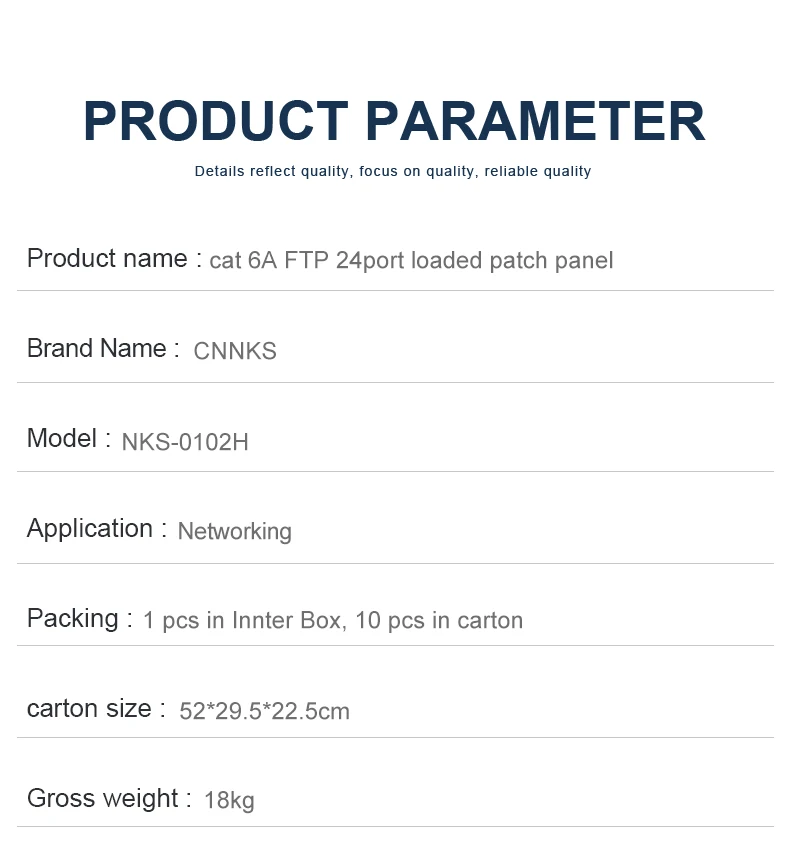The height and width of the screenshot is (860, 790).
Task: Click the 'Networking' application value
Action: (235, 531)
